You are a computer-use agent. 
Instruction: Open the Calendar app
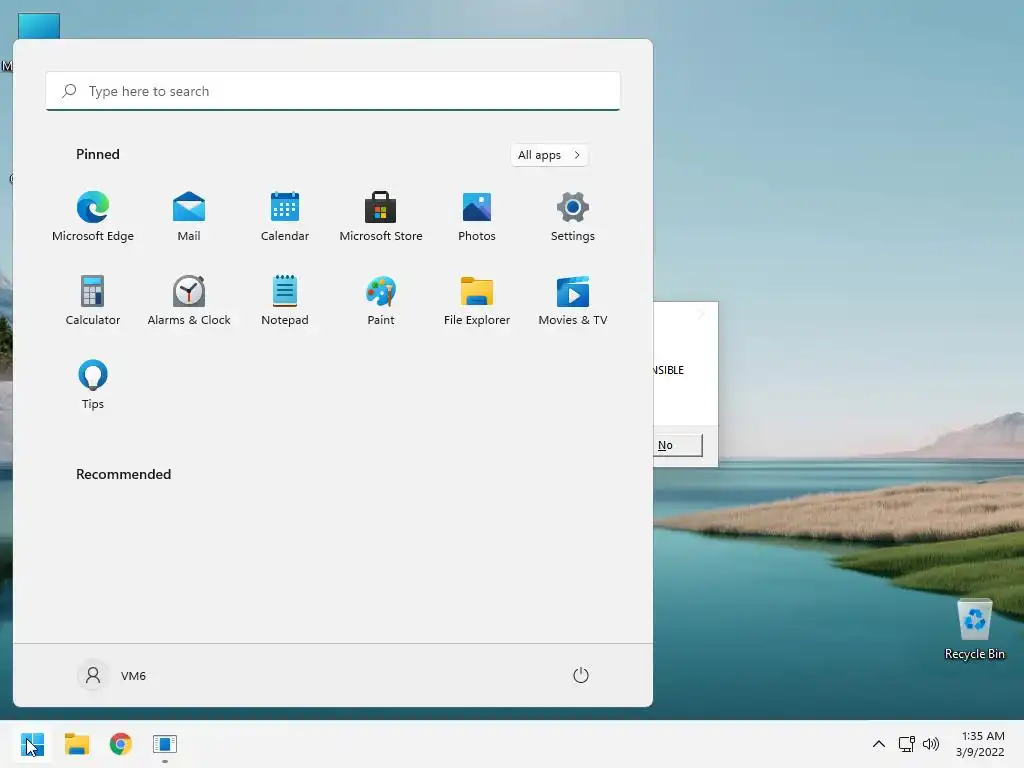pyautogui.click(x=285, y=217)
